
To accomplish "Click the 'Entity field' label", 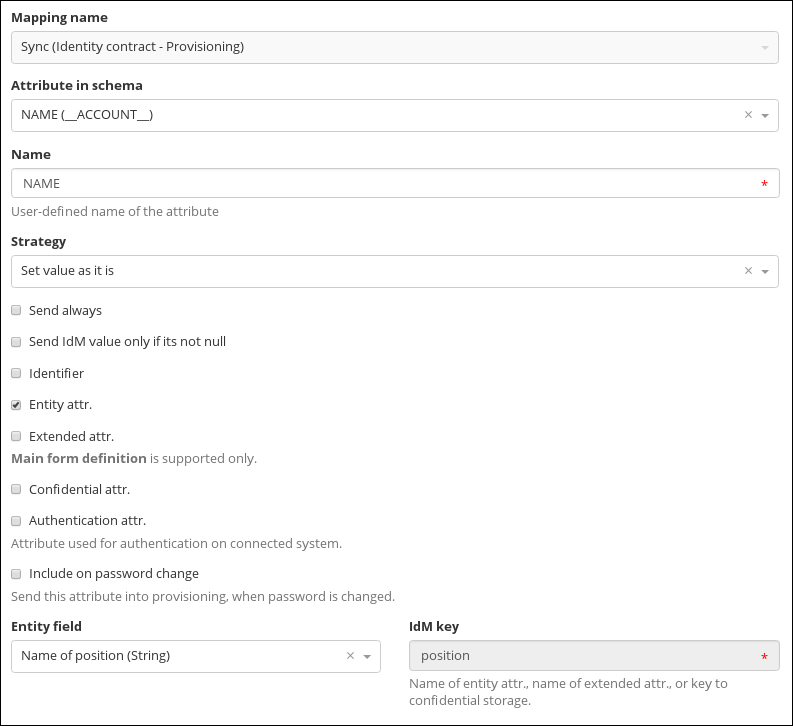I will click(46, 626).
